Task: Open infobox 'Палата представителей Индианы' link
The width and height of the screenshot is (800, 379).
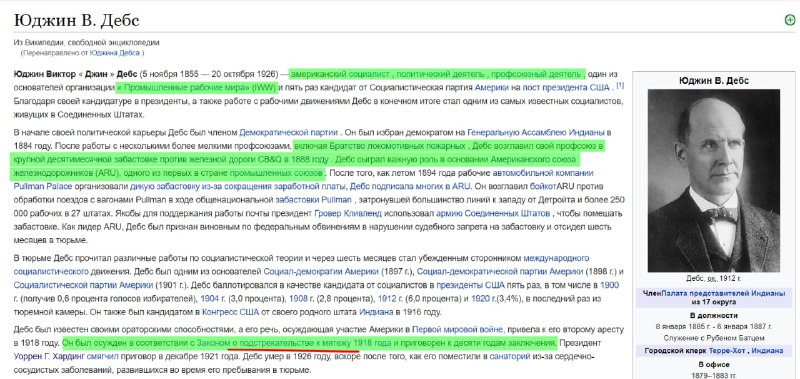Action: 723,294
